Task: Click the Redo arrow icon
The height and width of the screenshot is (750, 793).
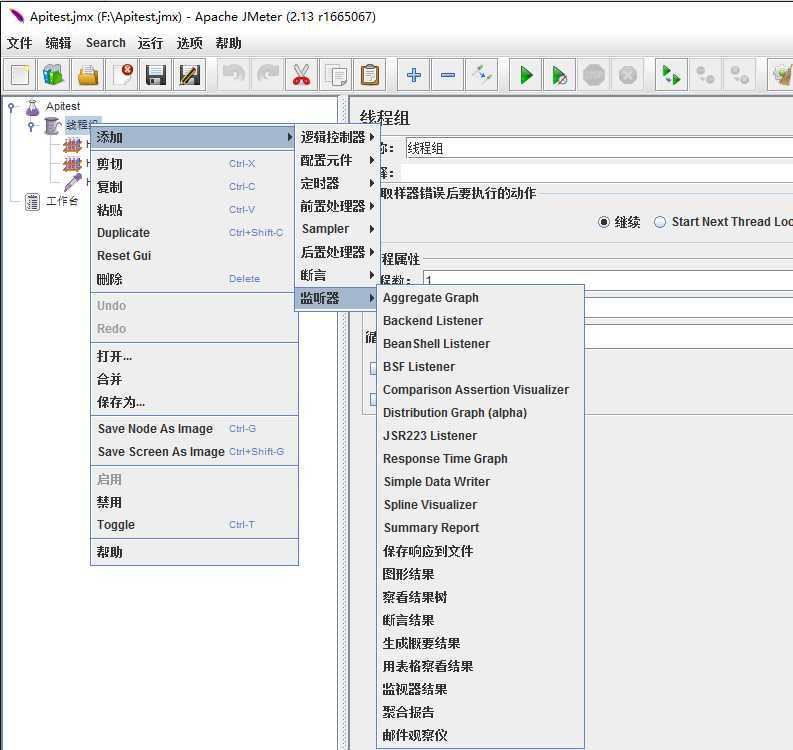Action: pyautogui.click(x=268, y=75)
